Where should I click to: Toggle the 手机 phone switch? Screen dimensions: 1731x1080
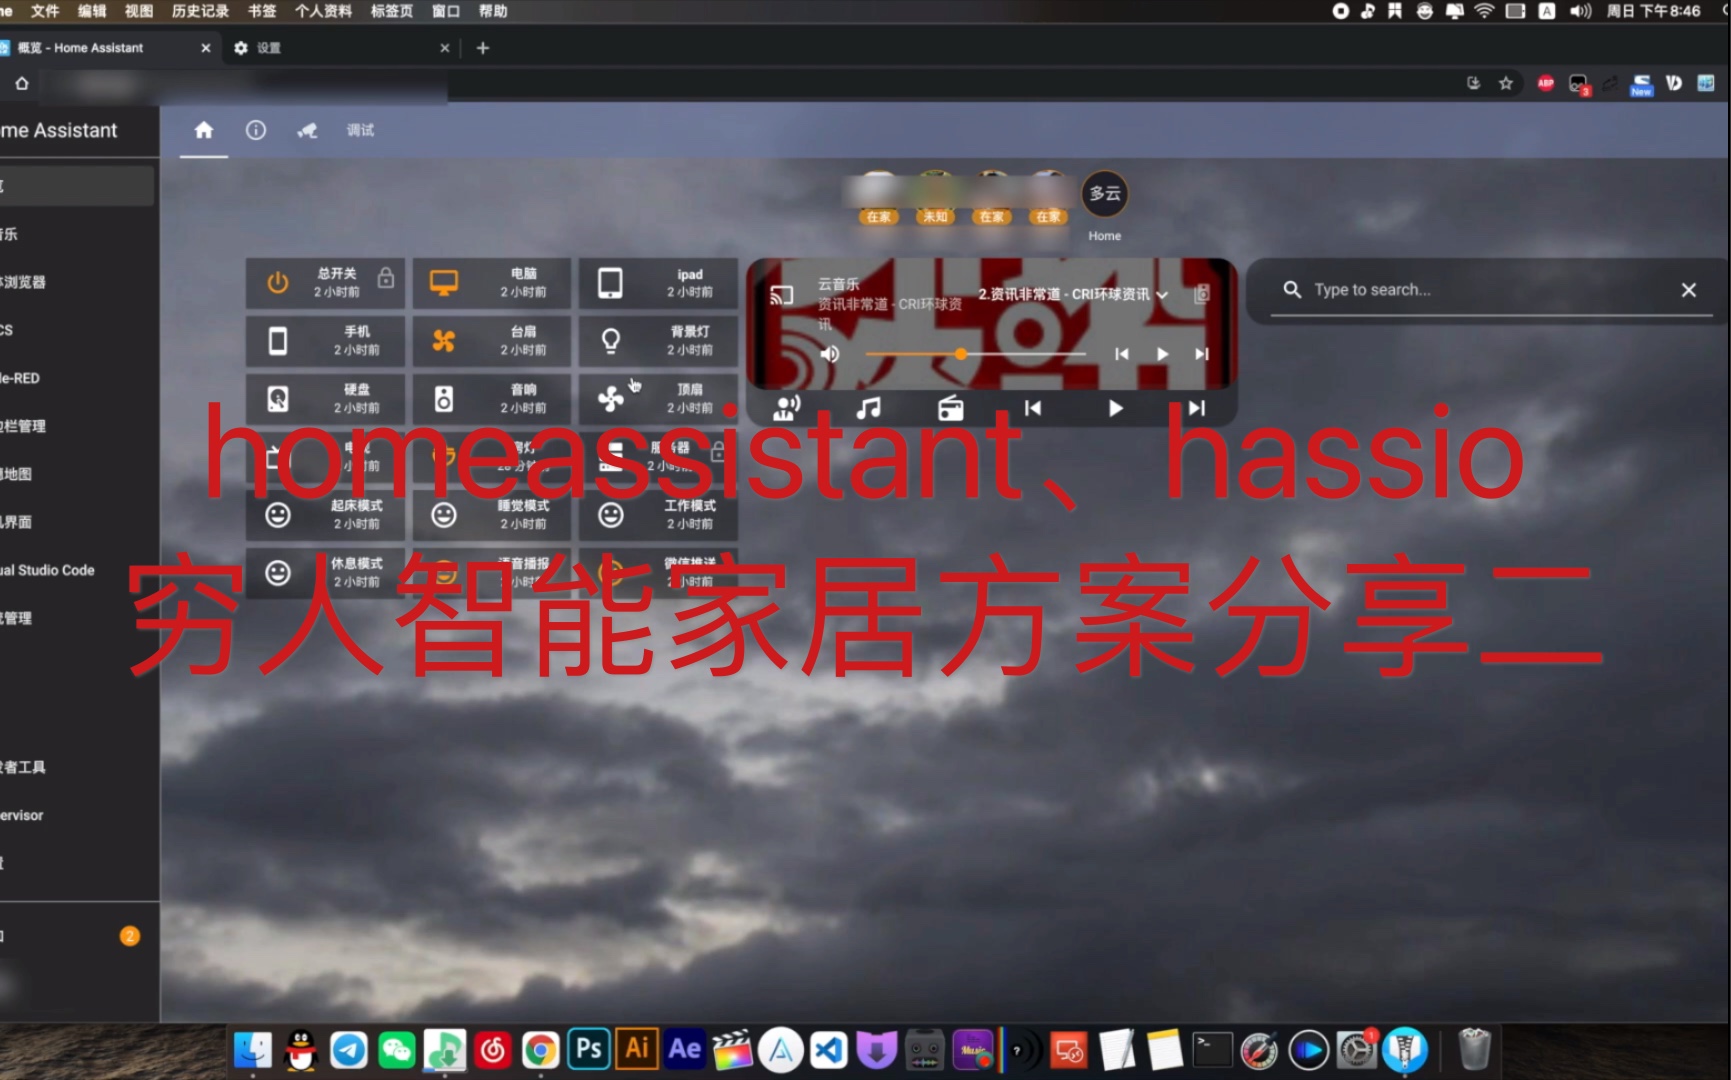pyautogui.click(x=325, y=340)
